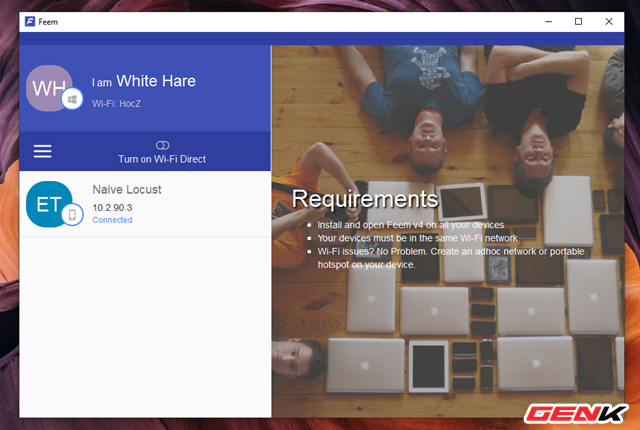The image size is (640, 430).
Task: Click the phone badge on ET avatar
Action: [x=71, y=215]
